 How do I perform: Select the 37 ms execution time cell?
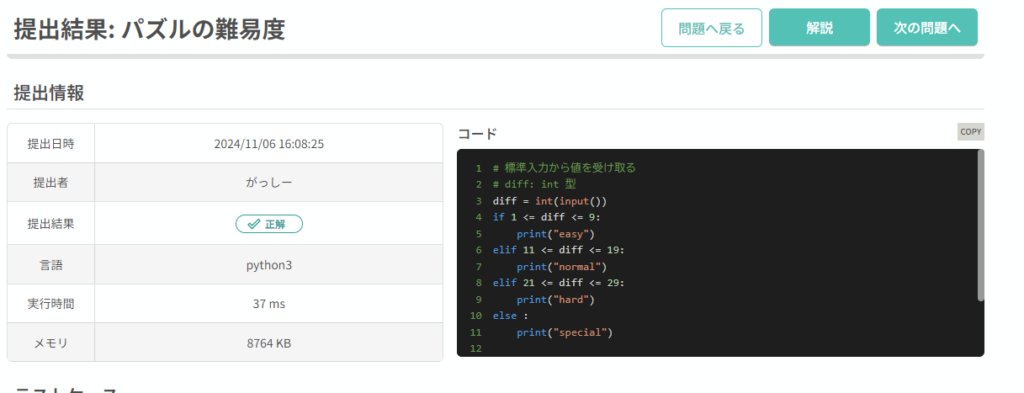pos(269,304)
